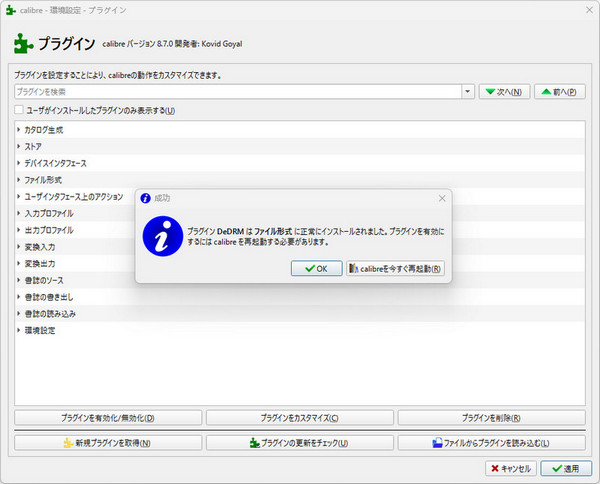Click the blue info icon in dialog
This screenshot has width=600, height=484.
pos(163,236)
